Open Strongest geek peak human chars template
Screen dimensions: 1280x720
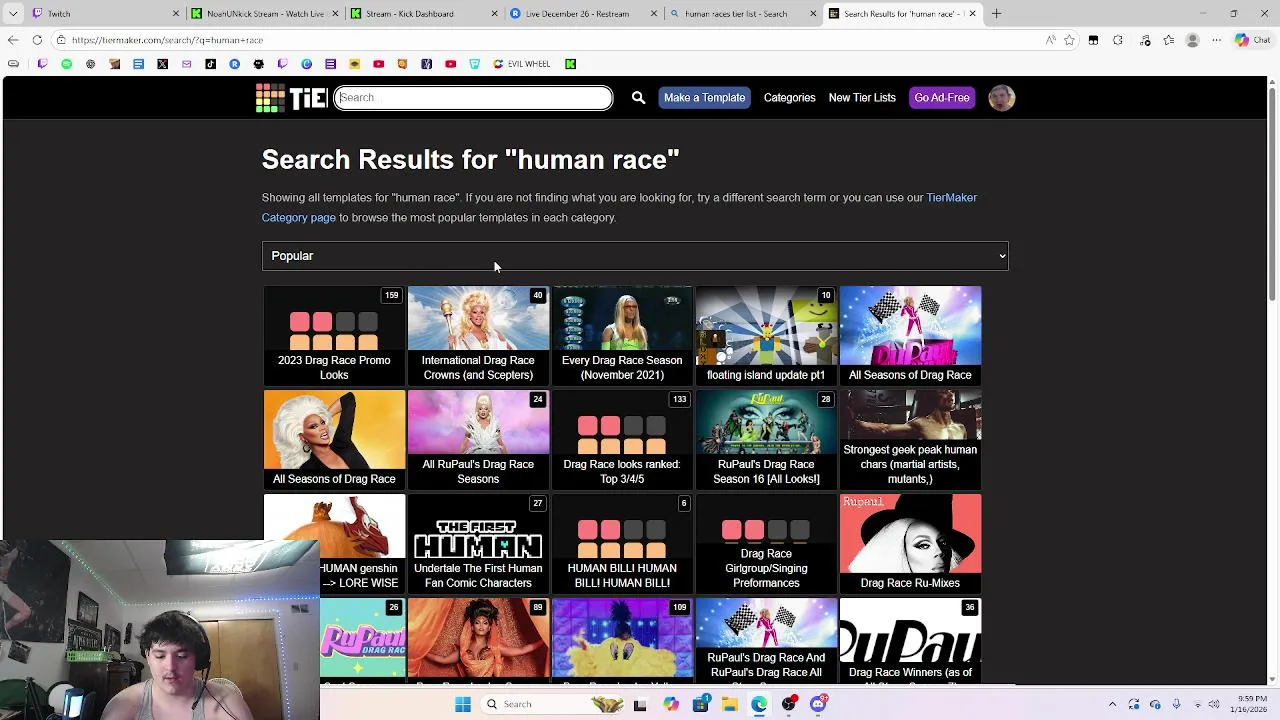910,439
